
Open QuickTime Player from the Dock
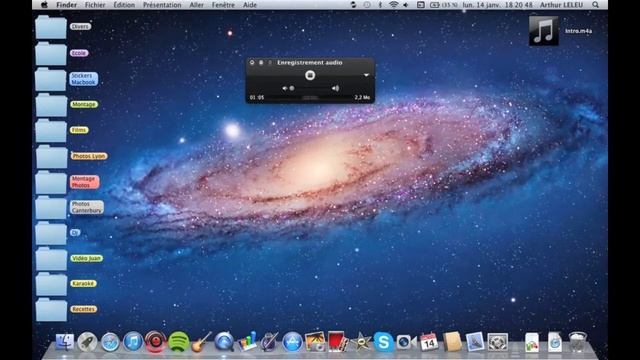pyautogui.click(x=224, y=342)
